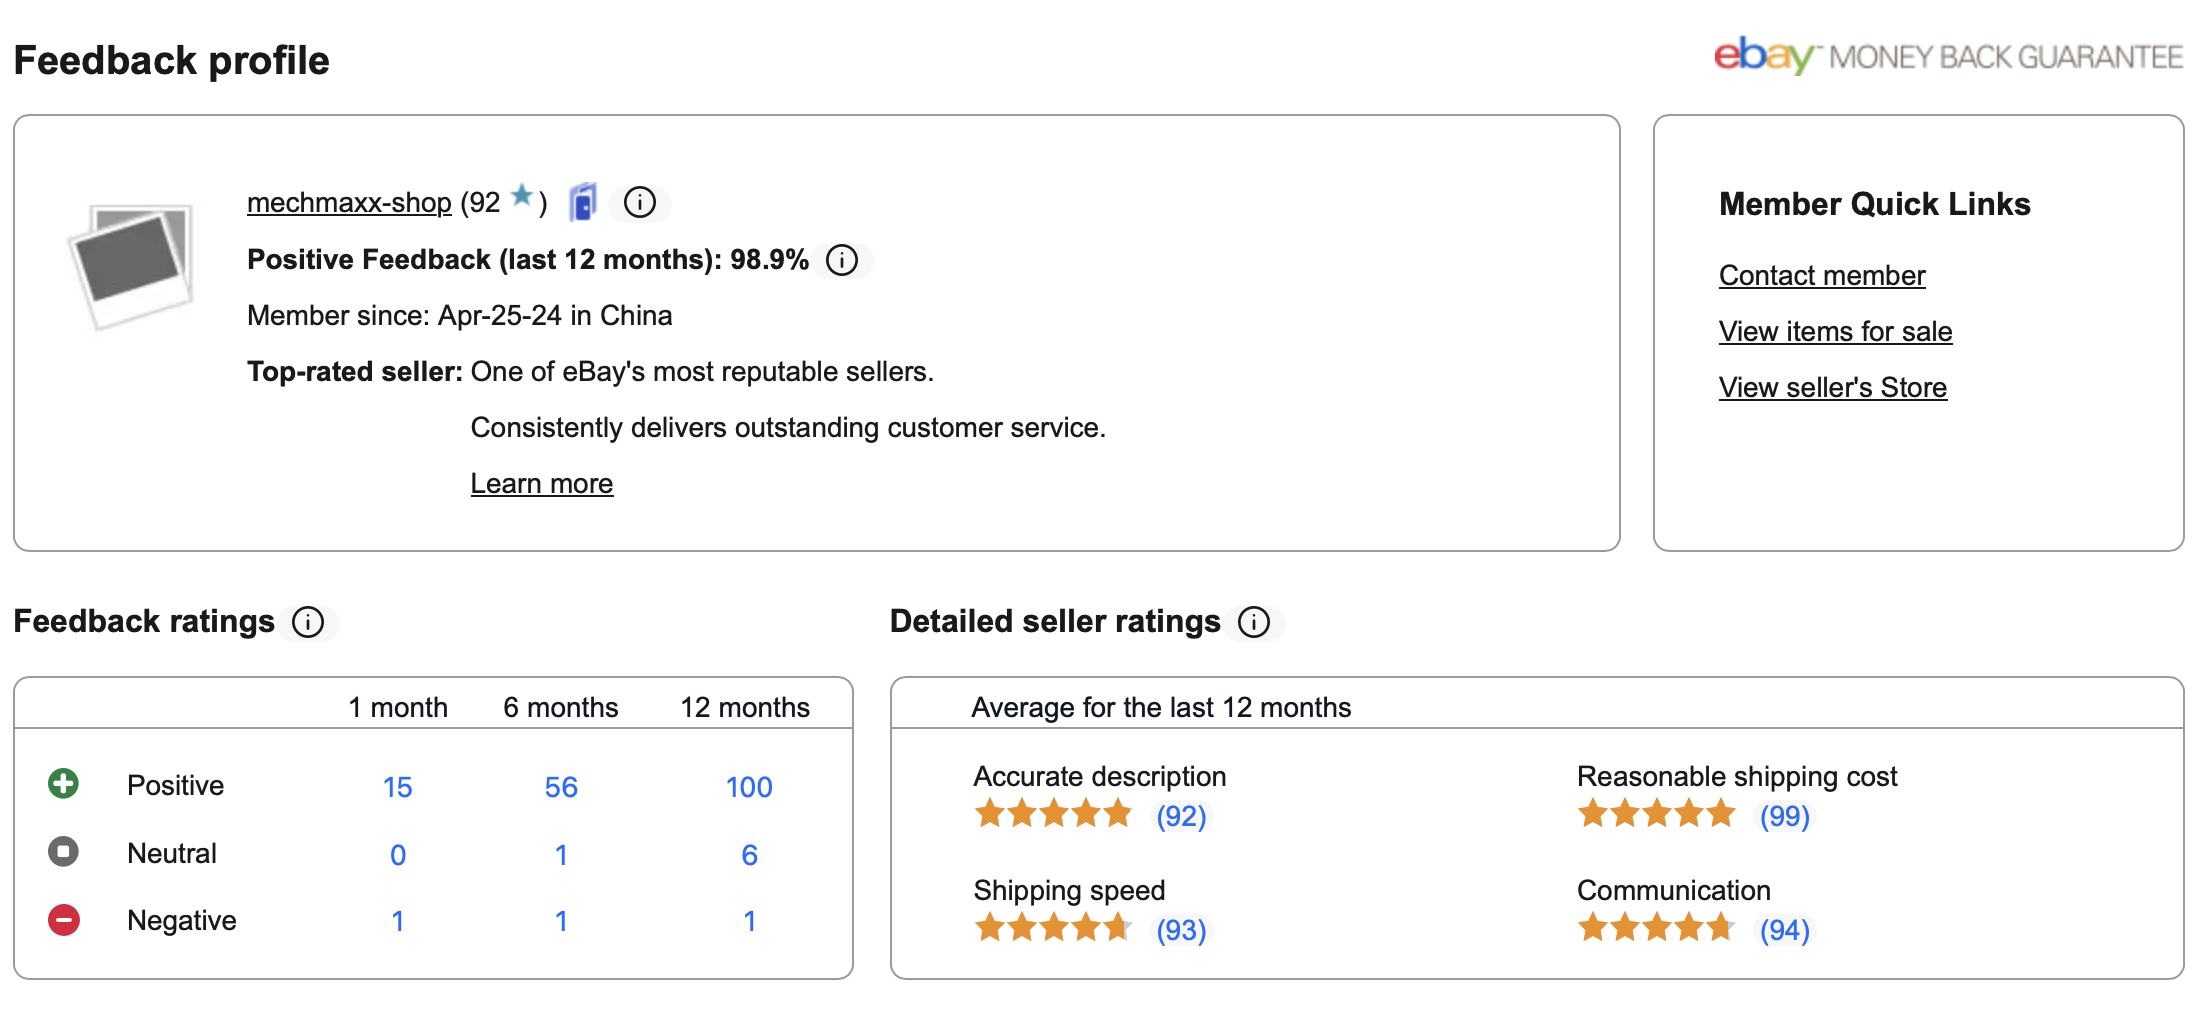Open the Contact member link
Viewport: 2206px width, 1026px height.
(1822, 276)
